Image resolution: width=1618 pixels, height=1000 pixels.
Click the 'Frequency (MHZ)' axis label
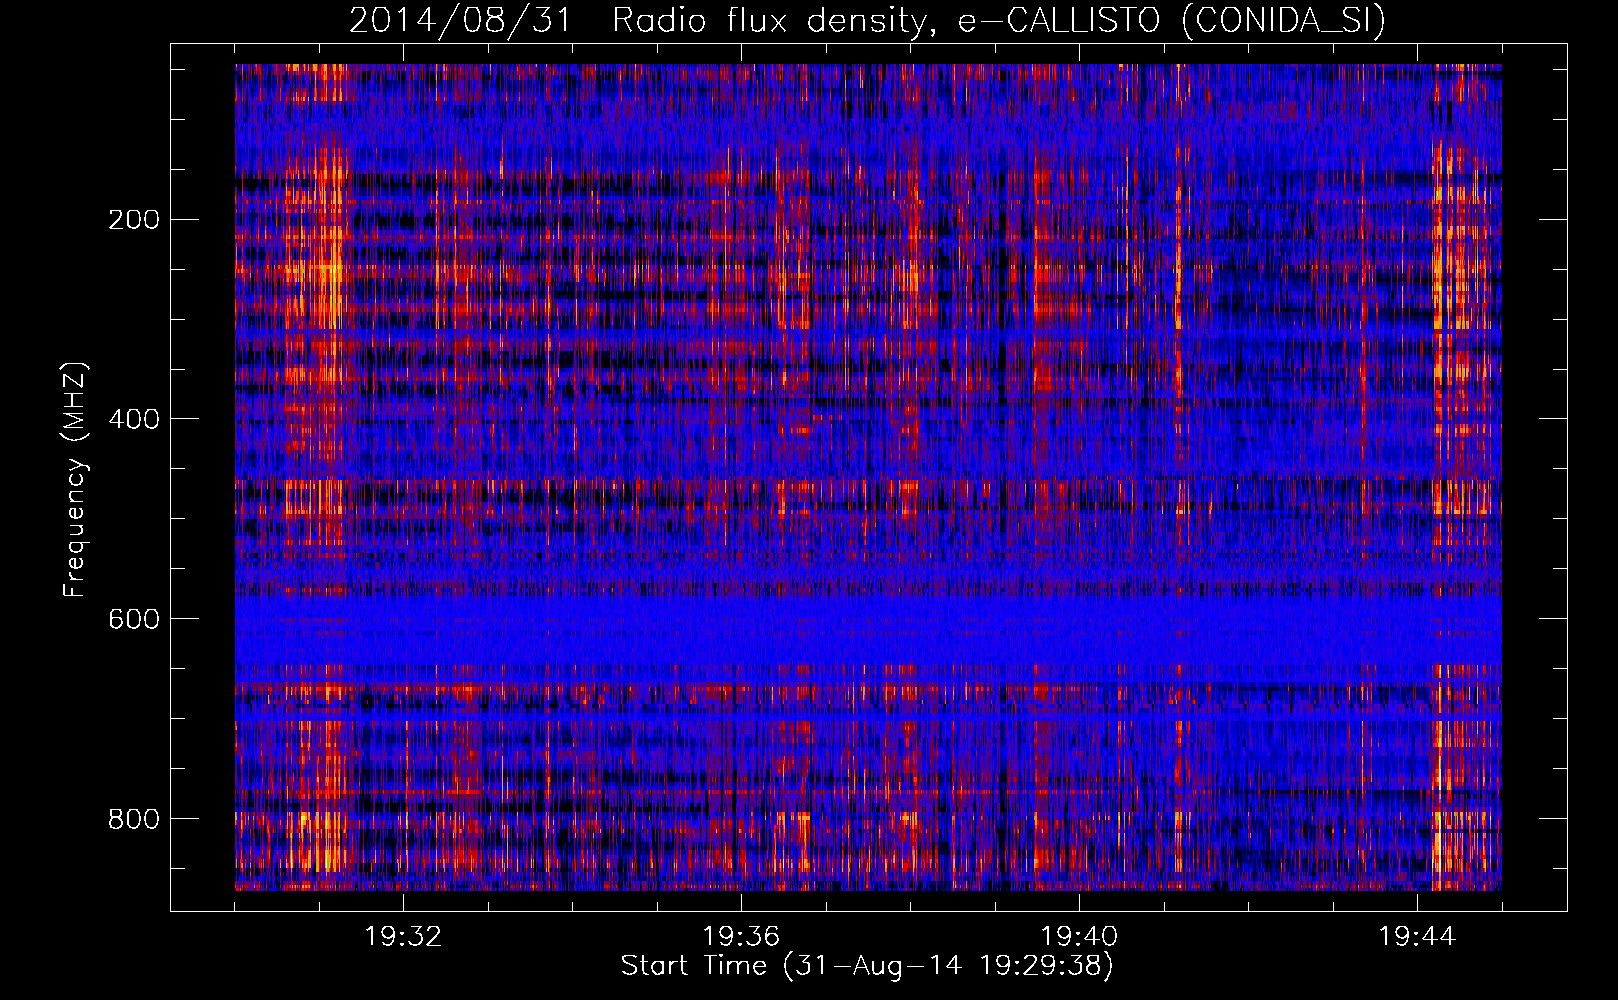[x=74, y=479]
